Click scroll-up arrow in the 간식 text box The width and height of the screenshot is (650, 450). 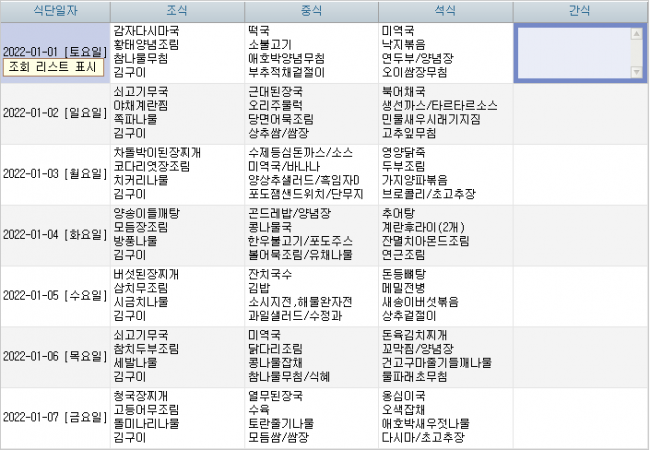pos(636,34)
